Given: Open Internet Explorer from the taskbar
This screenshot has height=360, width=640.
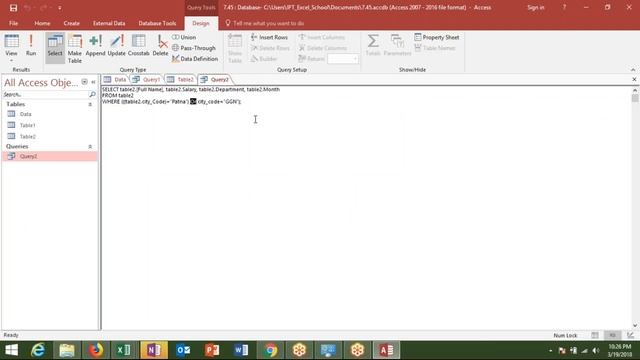Looking at the screenshot, I should [38, 350].
